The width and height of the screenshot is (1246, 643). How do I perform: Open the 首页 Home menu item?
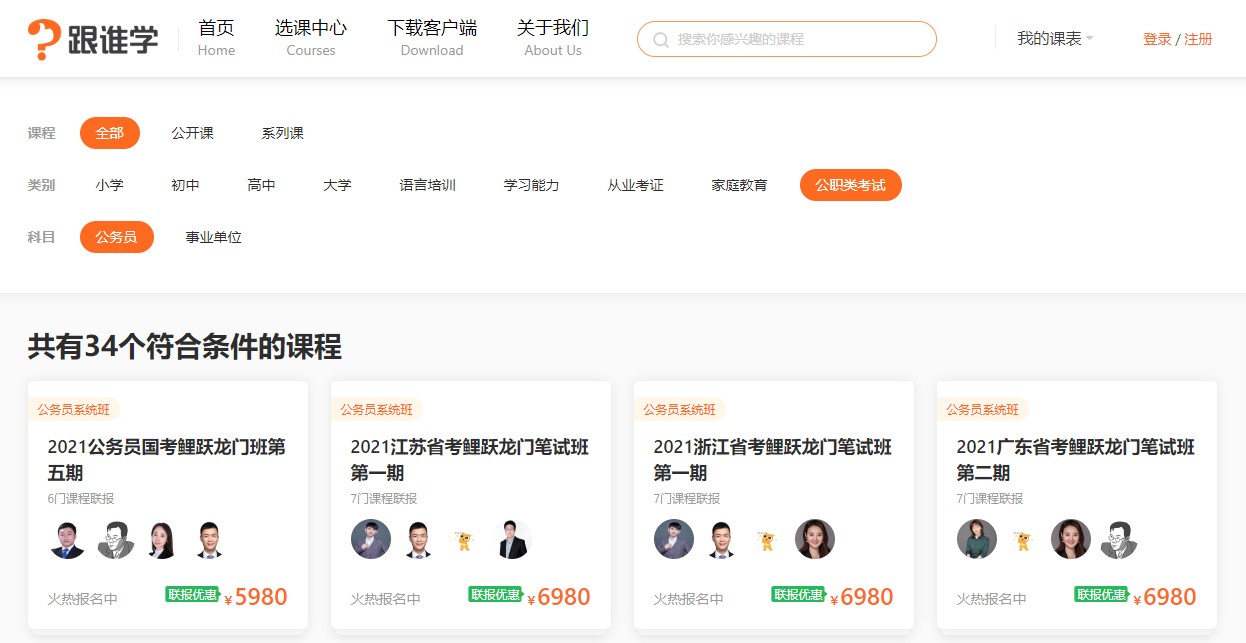216,37
